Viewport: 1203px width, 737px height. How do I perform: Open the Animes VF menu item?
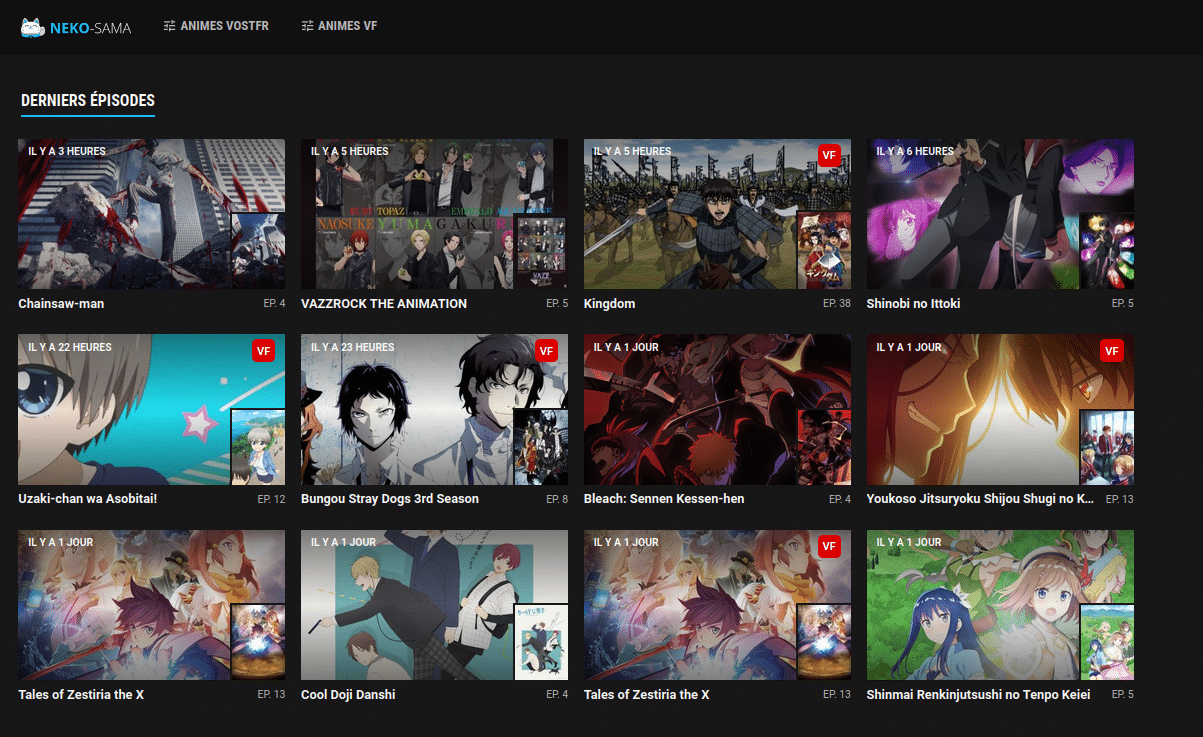(x=339, y=26)
